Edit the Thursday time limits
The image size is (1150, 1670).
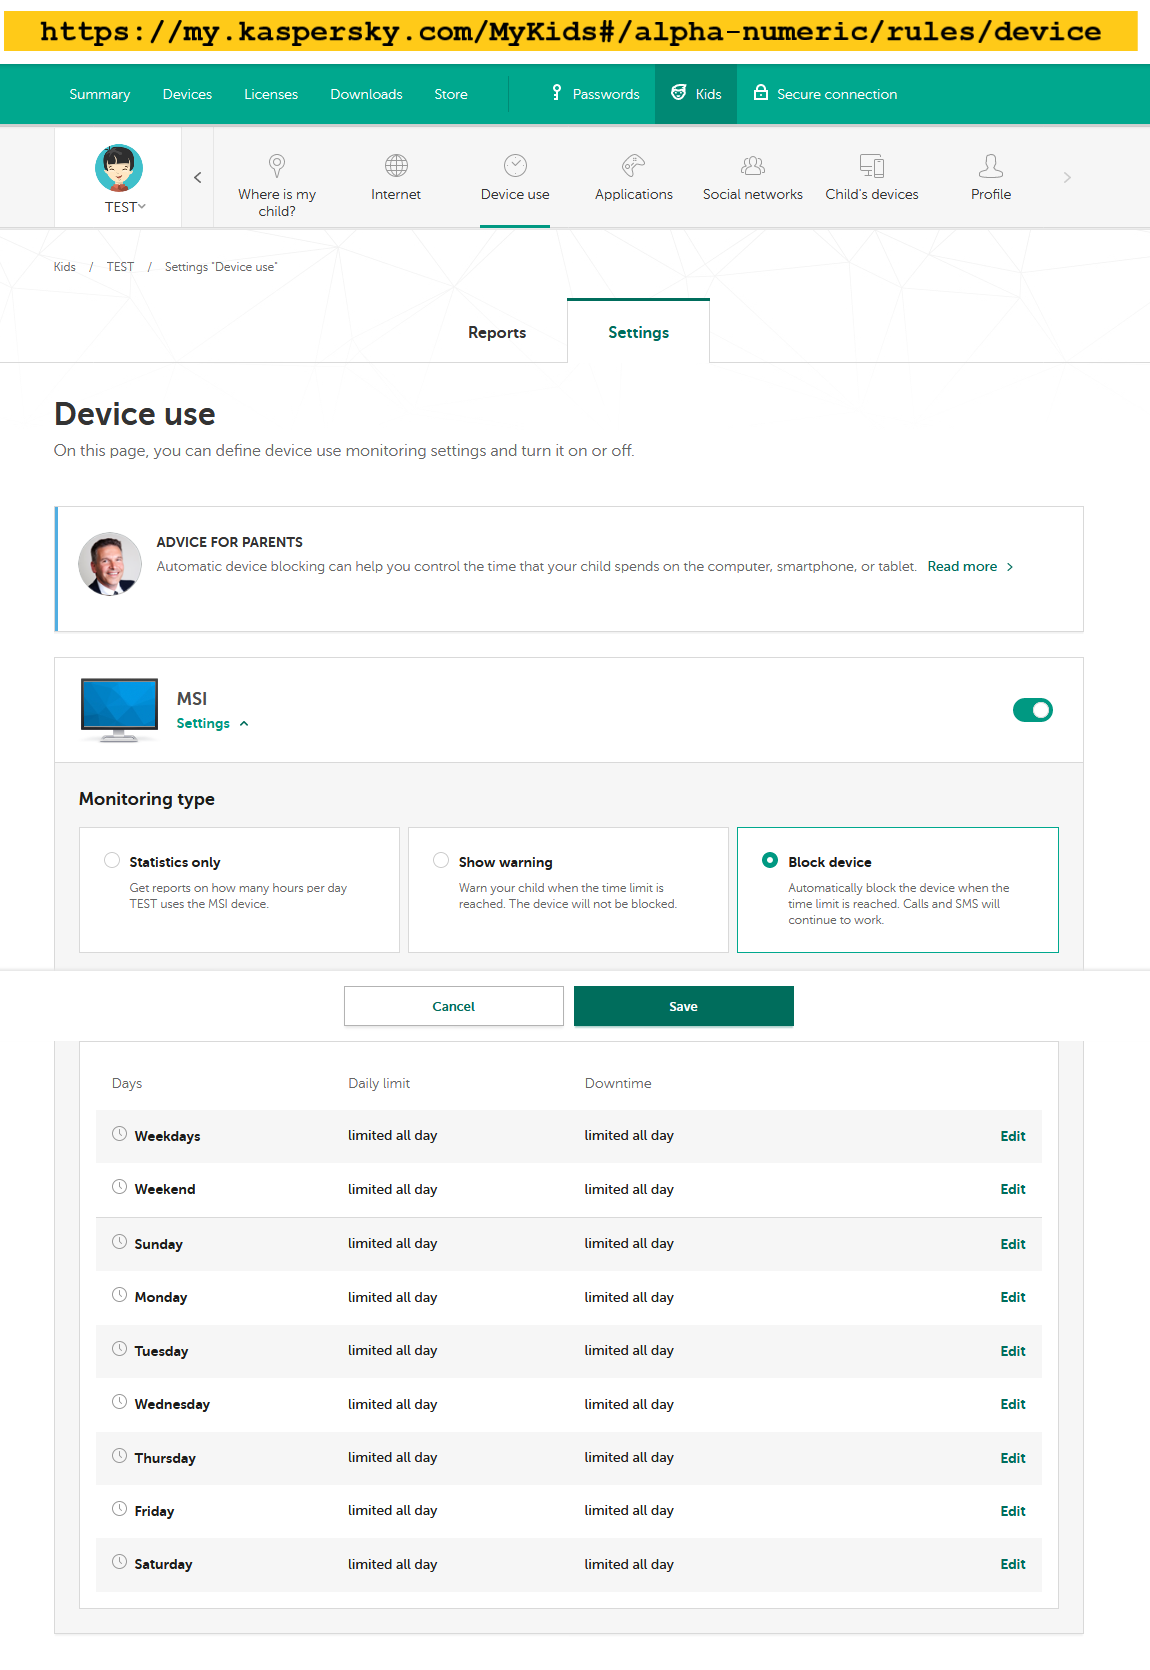(1013, 1458)
